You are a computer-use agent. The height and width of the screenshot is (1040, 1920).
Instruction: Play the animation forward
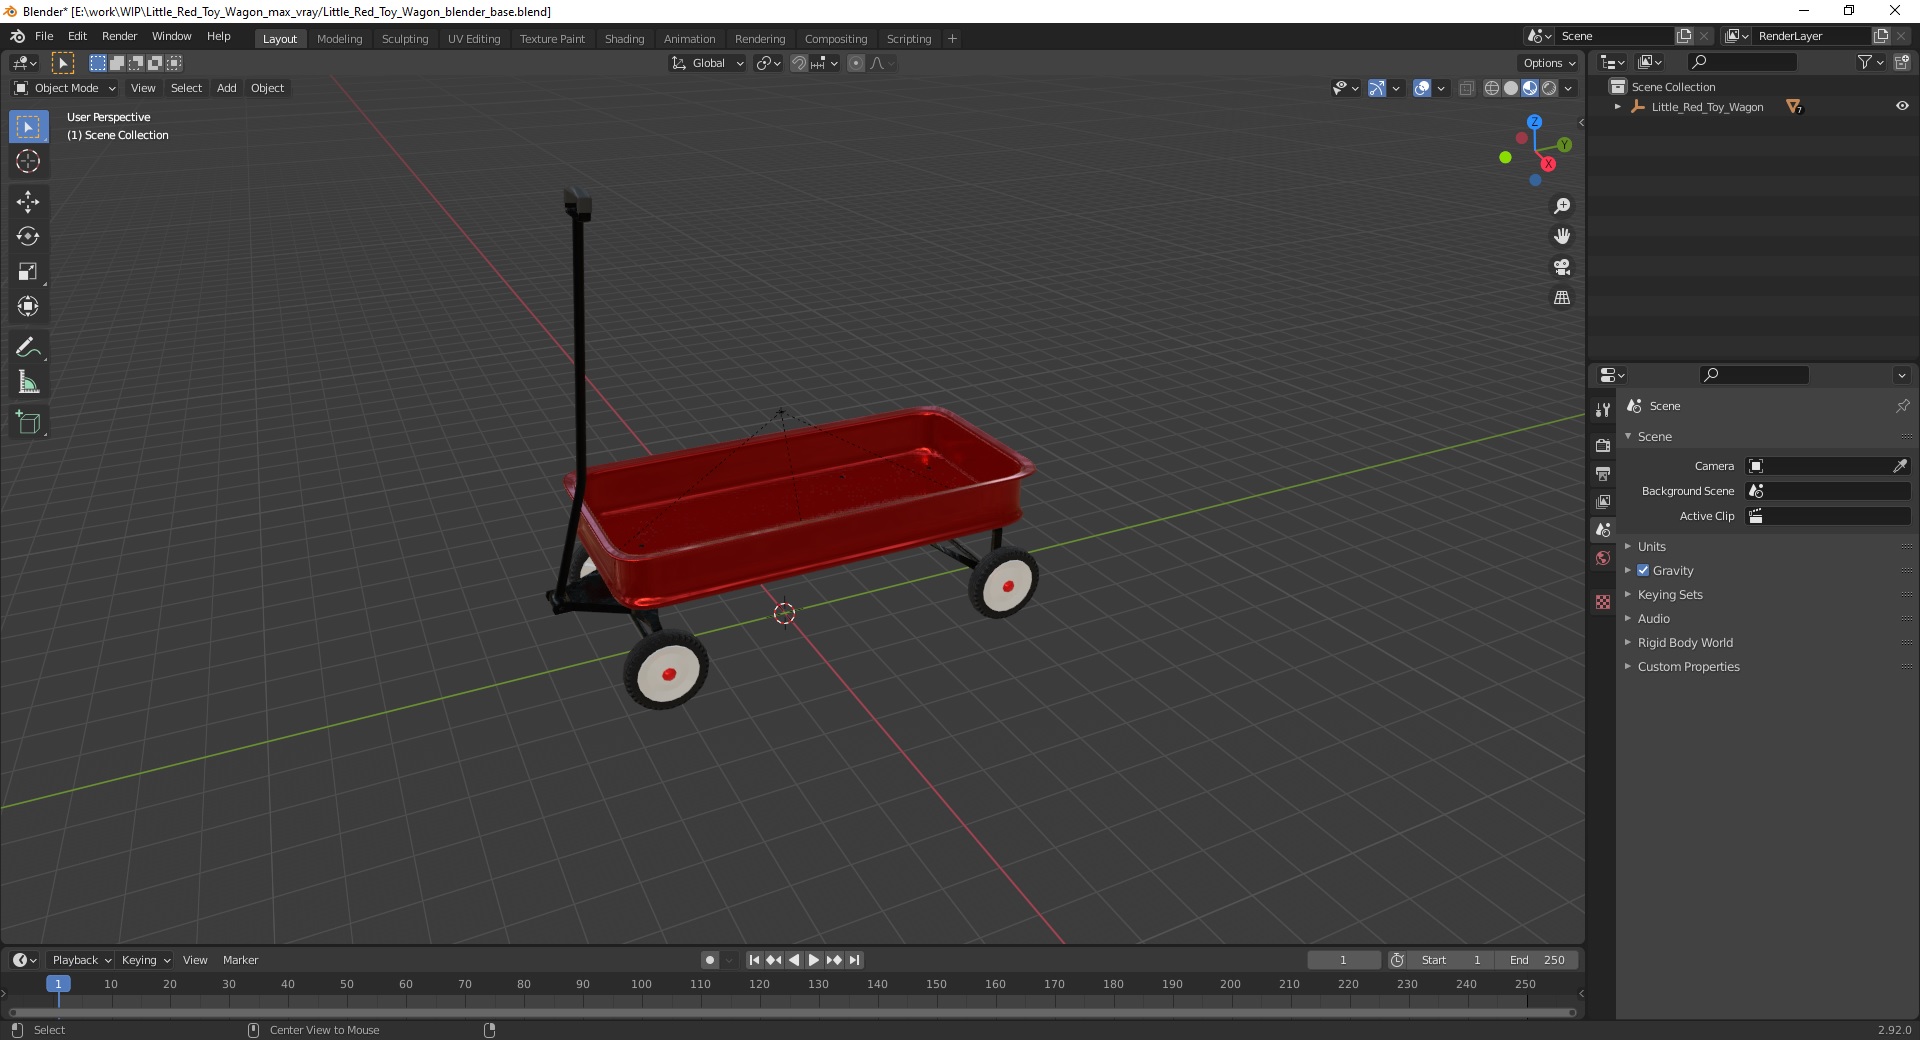pos(814,960)
